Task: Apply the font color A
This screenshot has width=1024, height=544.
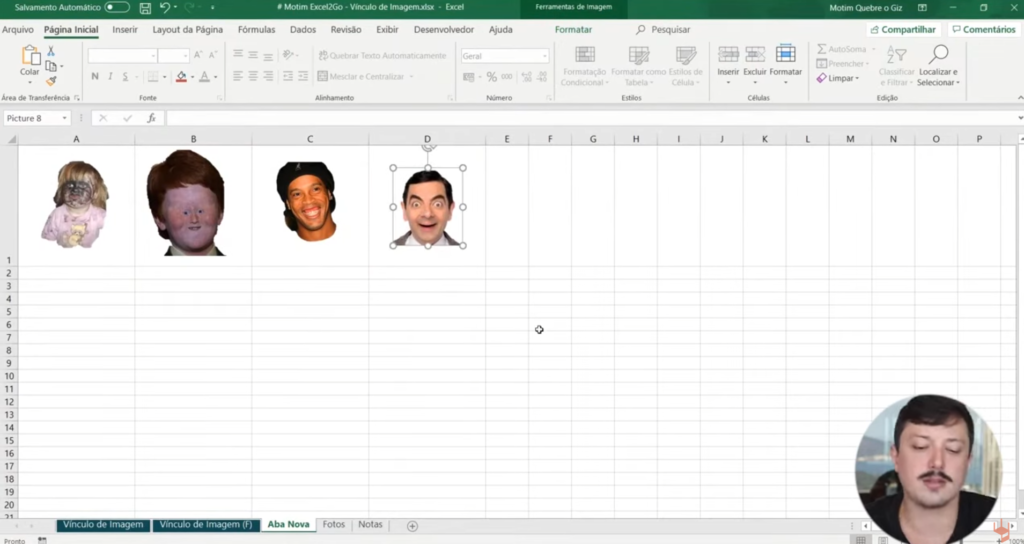Action: coord(204,76)
